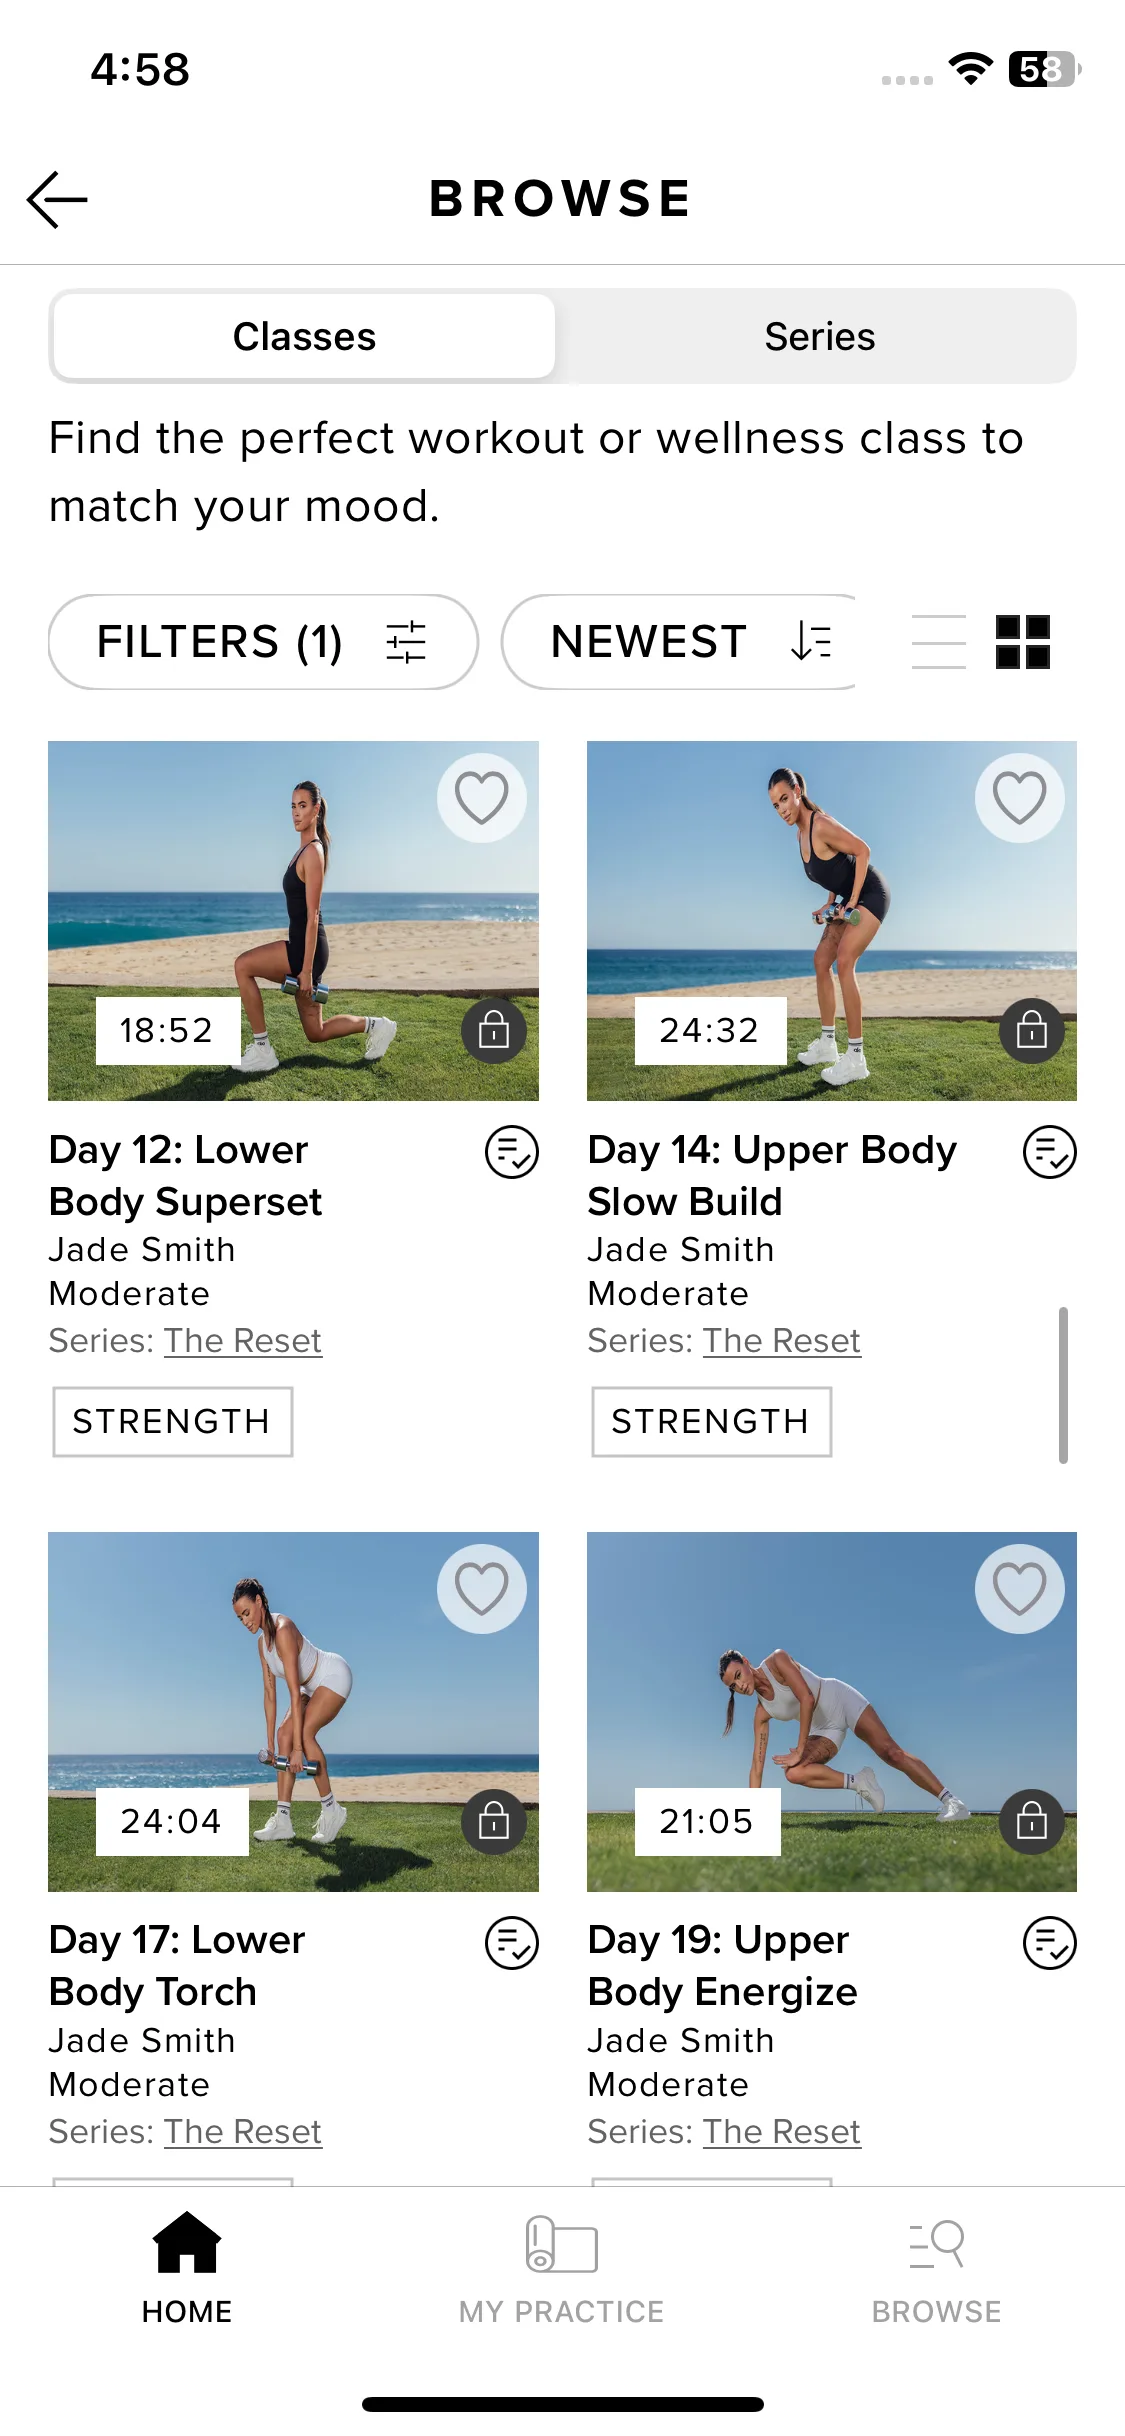Select the Classes tab
Image resolution: width=1125 pixels, height=2436 pixels.
point(304,337)
